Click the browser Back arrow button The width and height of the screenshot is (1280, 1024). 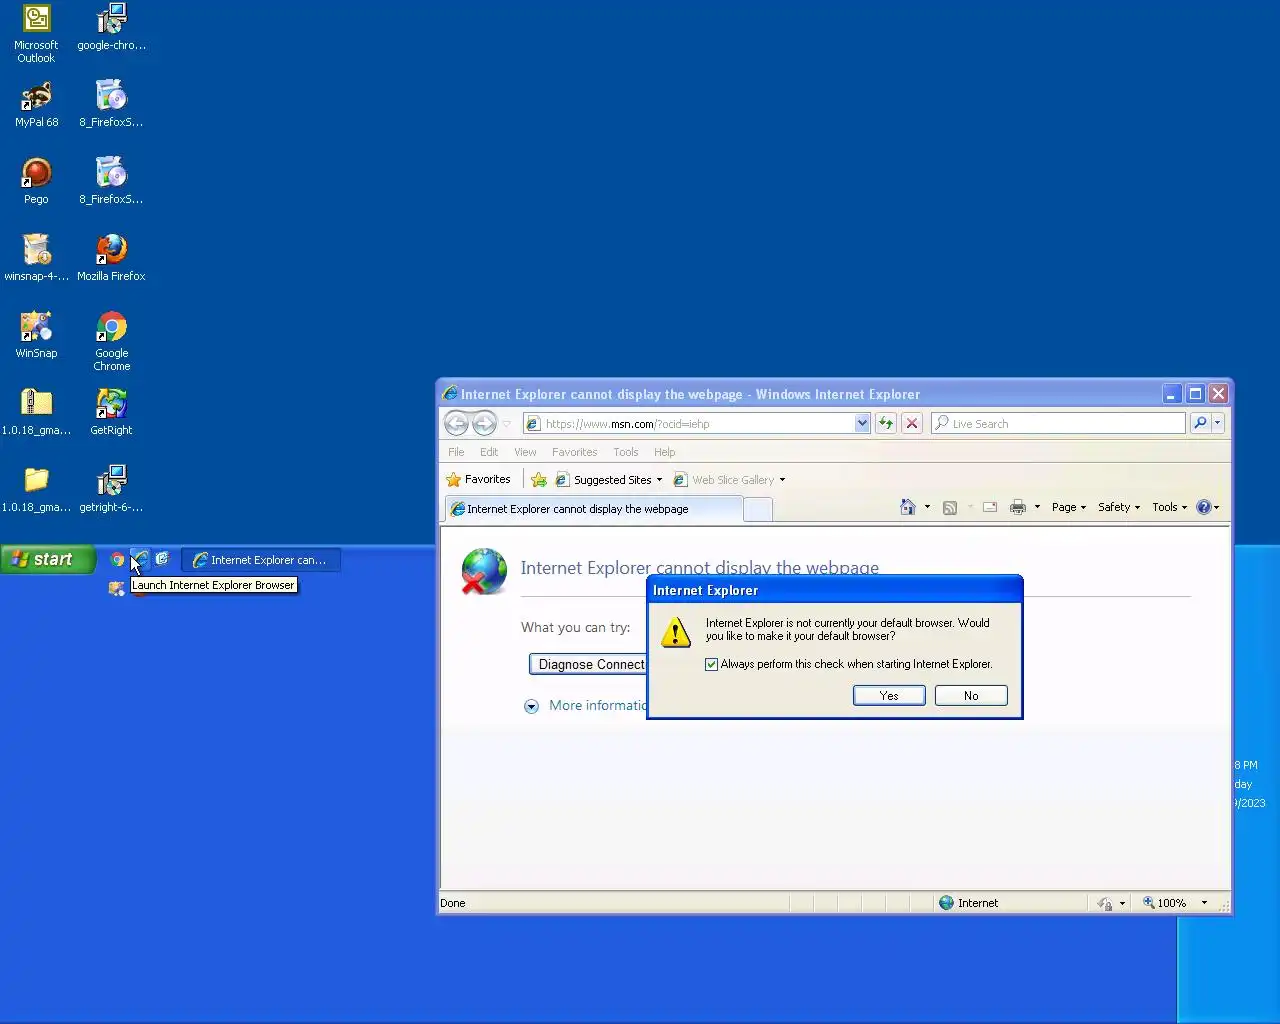[457, 423]
